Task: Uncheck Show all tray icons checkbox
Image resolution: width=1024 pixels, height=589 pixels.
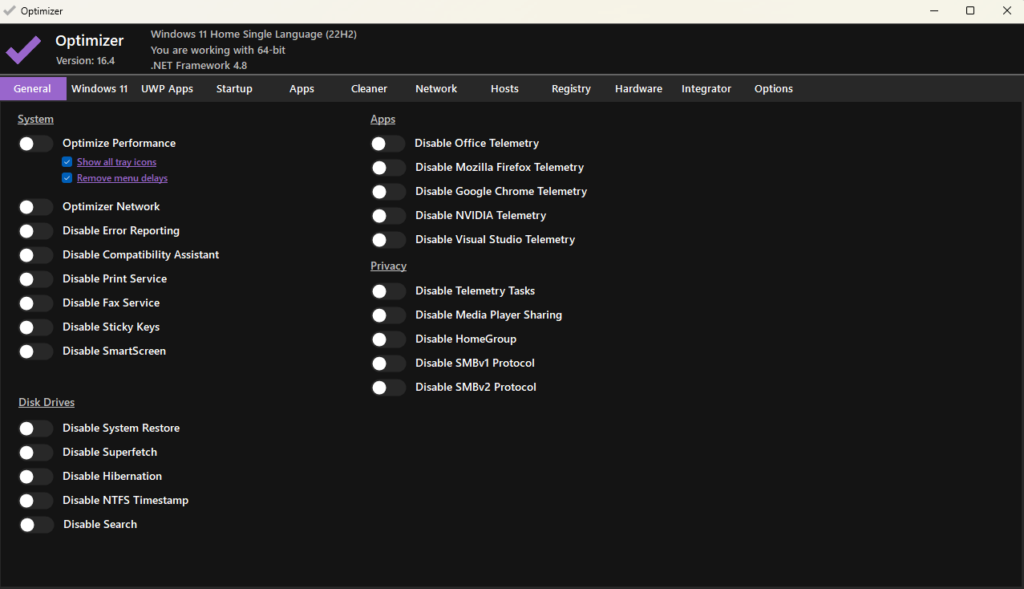Action: (x=67, y=162)
